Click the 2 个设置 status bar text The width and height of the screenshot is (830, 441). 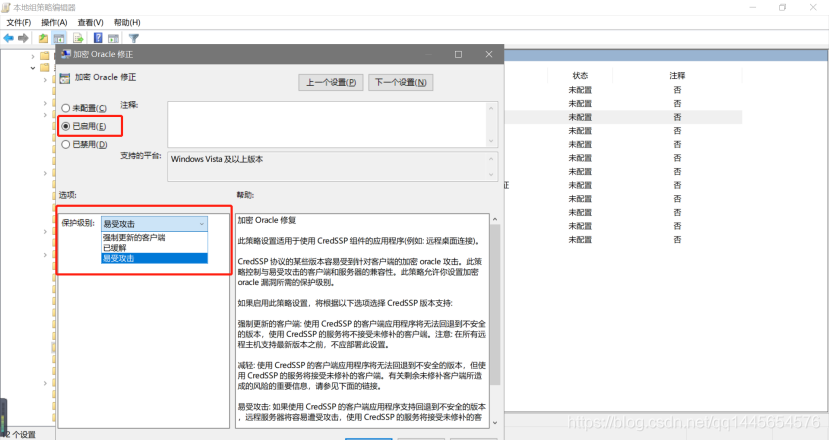[x=21, y=435]
